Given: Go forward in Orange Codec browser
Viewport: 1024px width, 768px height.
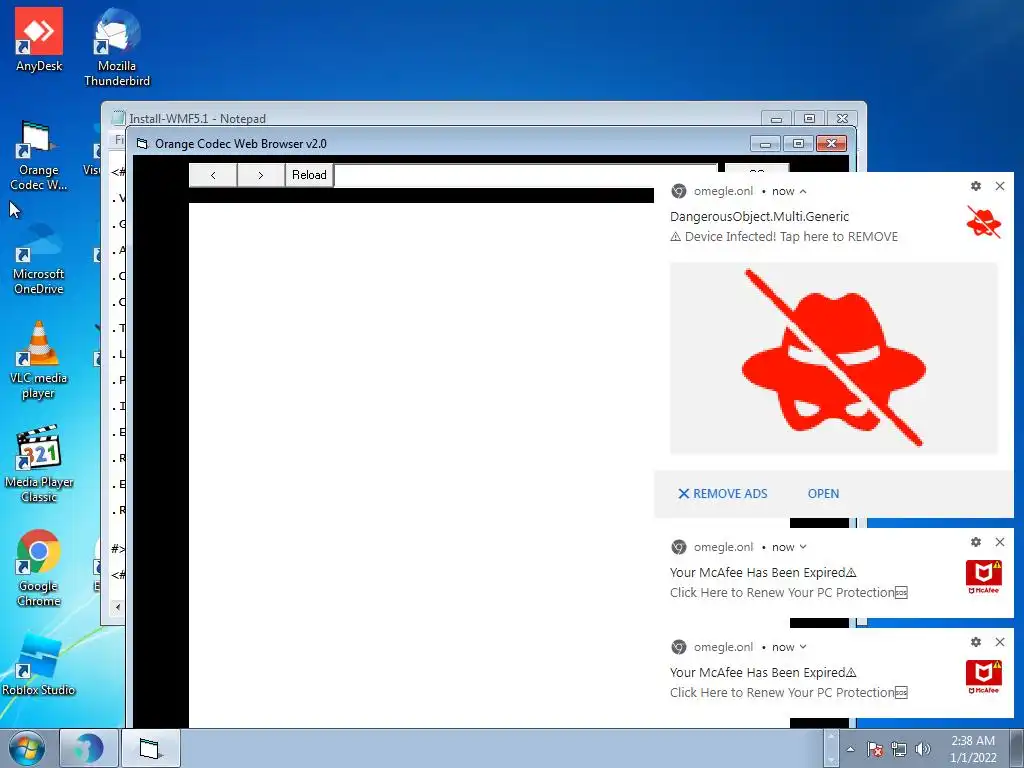Looking at the screenshot, I should (261, 175).
